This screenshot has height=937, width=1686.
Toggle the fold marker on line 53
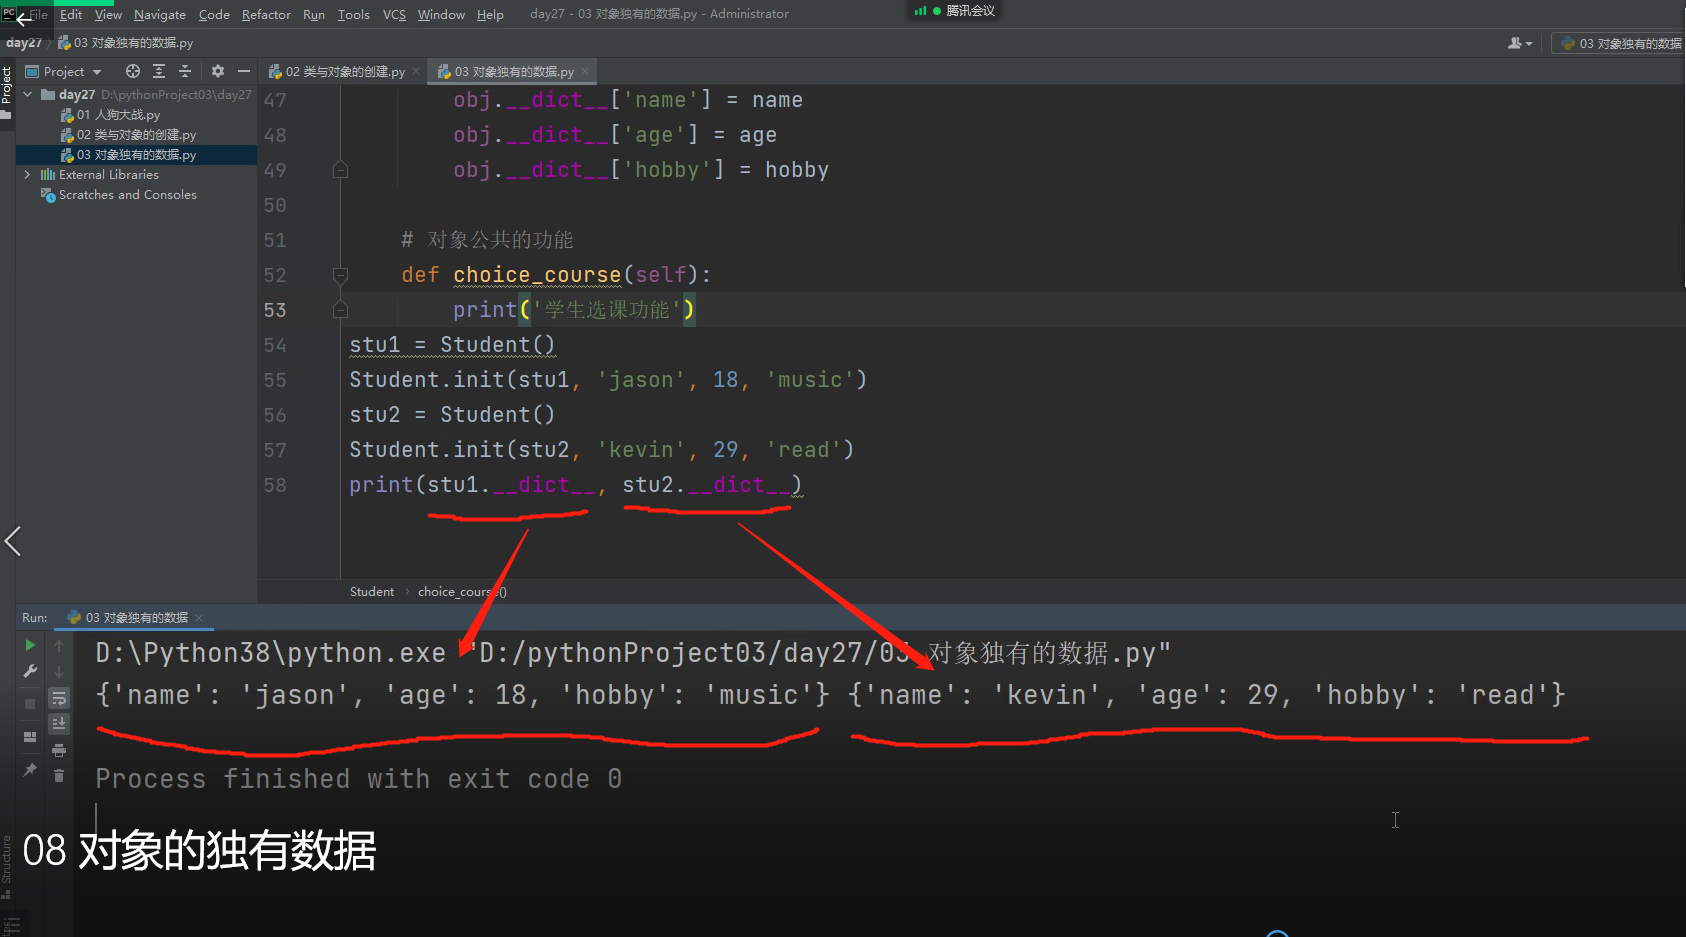coord(340,310)
